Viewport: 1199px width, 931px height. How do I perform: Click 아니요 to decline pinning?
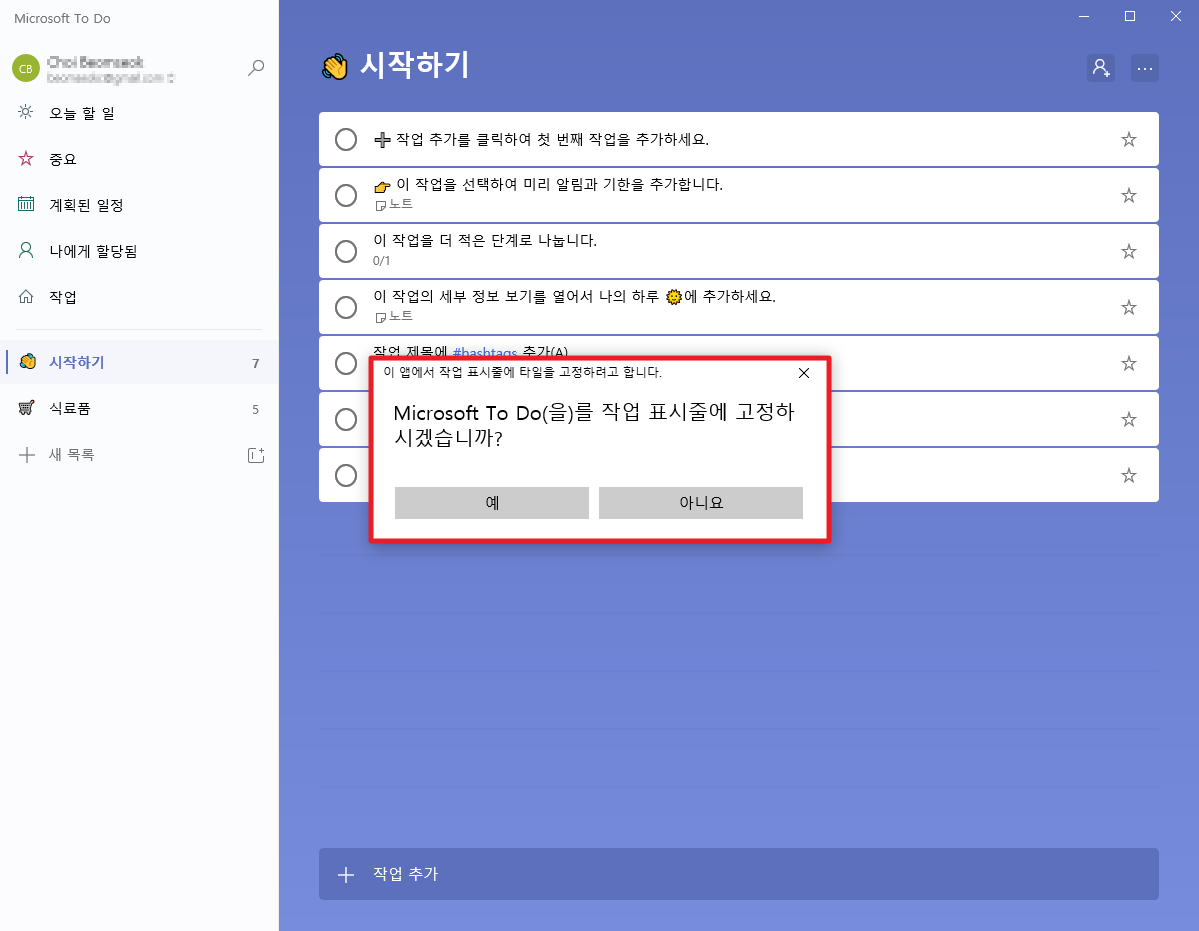700,503
